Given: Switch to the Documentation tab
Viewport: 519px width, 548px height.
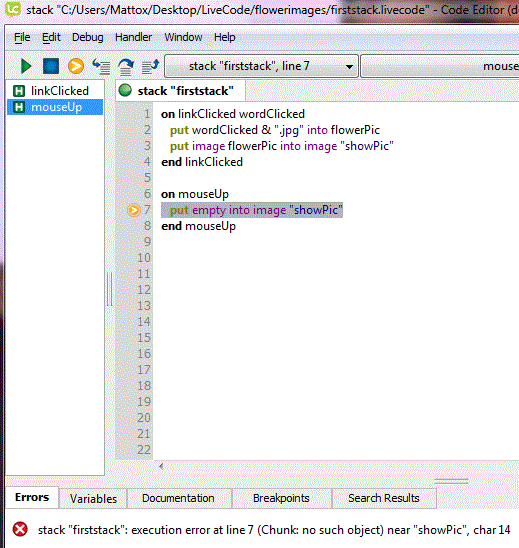Looking at the screenshot, I should 178,498.
